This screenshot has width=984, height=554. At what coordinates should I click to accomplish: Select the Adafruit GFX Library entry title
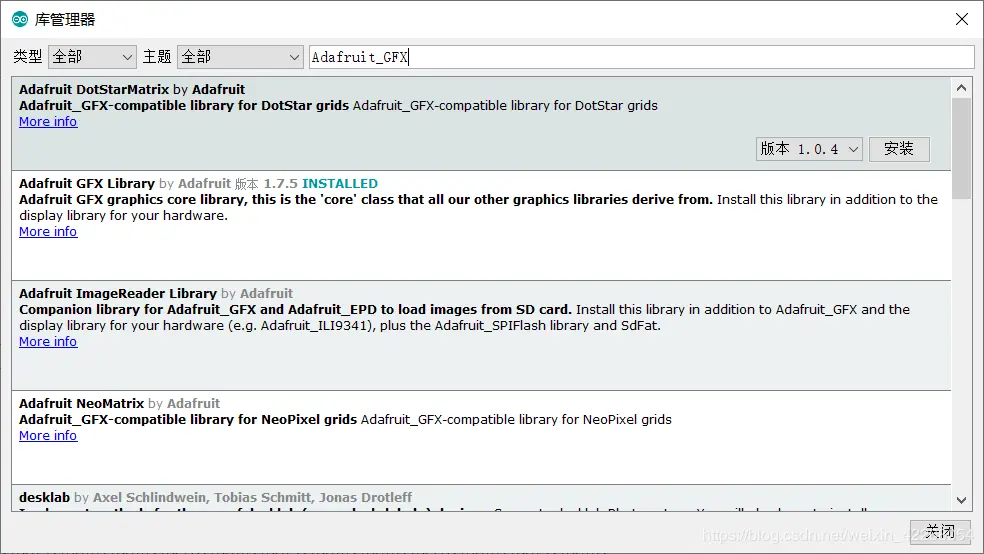87,184
